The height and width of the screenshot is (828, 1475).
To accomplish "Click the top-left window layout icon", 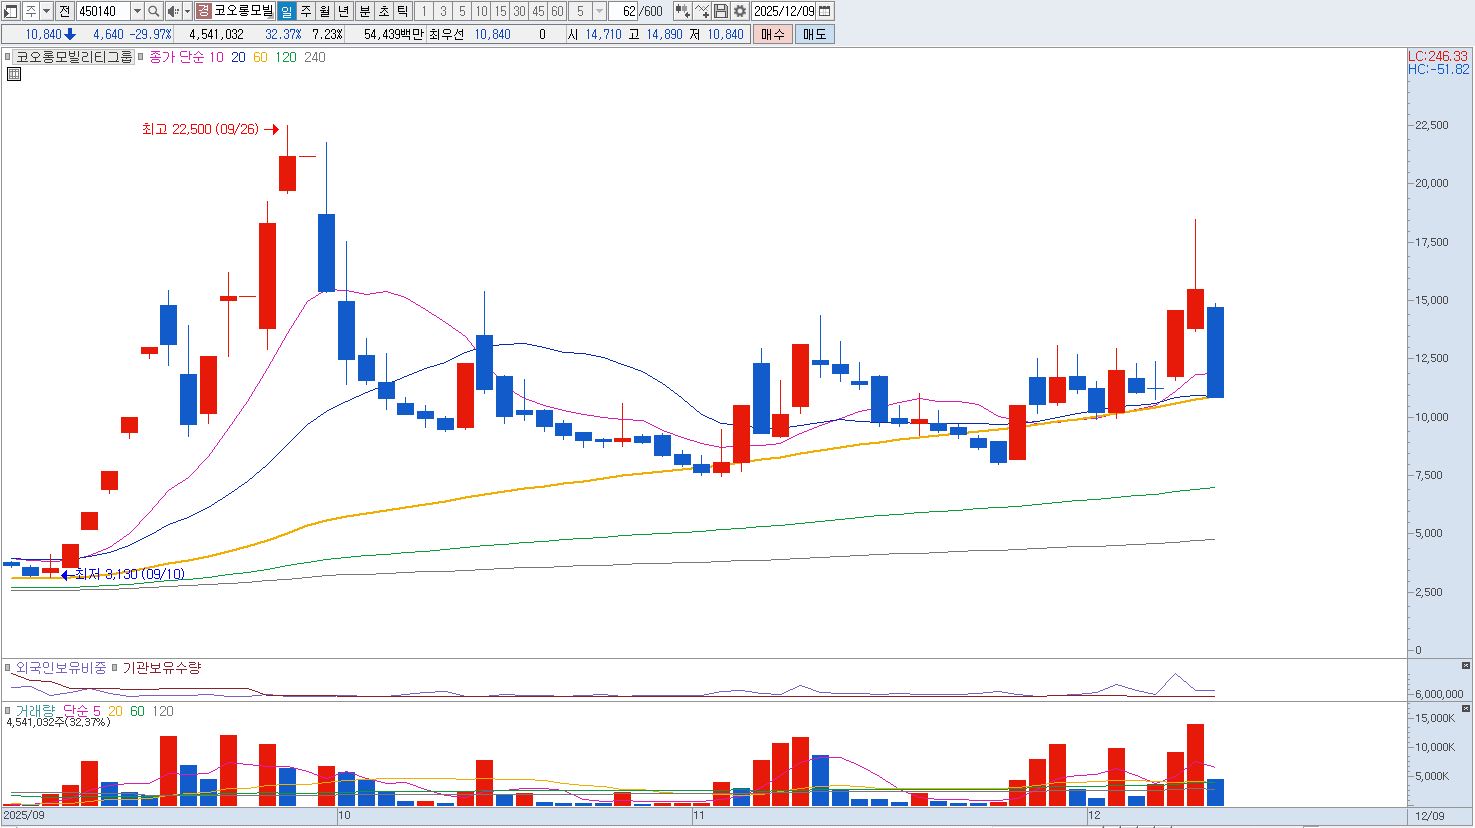I will tap(10, 11).
